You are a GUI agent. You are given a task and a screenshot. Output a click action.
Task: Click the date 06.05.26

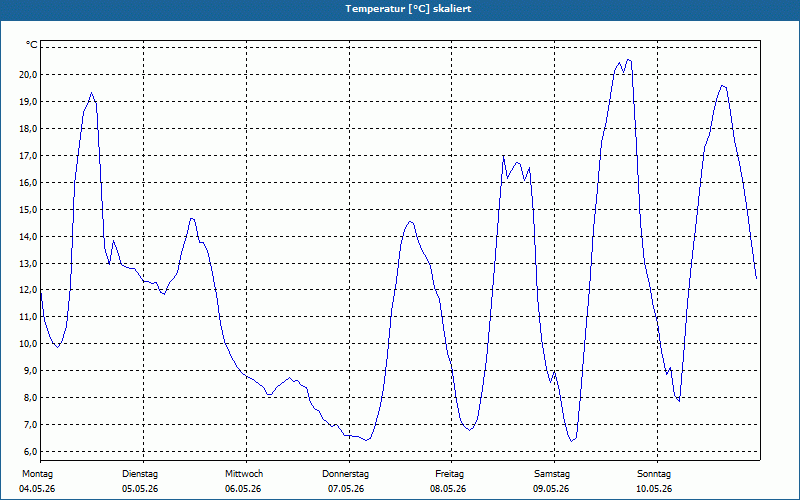click(243, 489)
